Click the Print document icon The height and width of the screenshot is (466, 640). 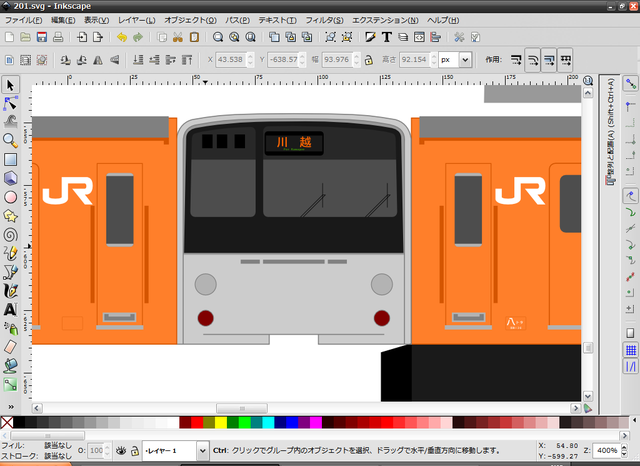pos(58,37)
